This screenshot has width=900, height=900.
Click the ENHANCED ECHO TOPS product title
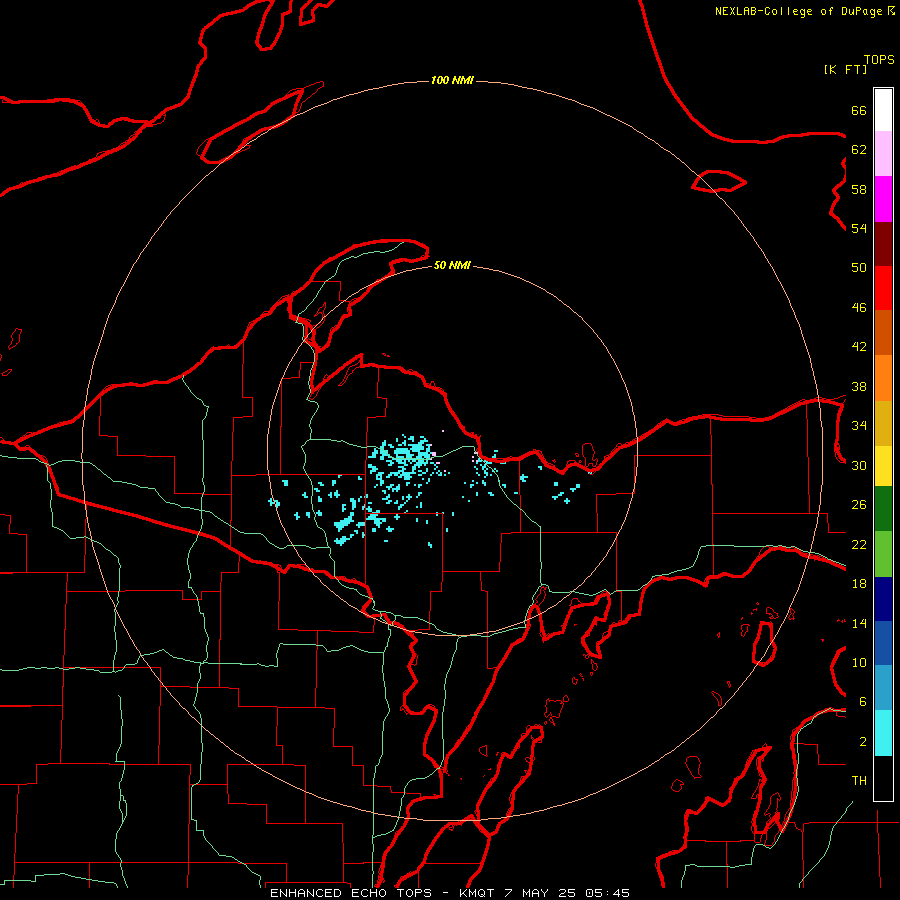[x=351, y=893]
